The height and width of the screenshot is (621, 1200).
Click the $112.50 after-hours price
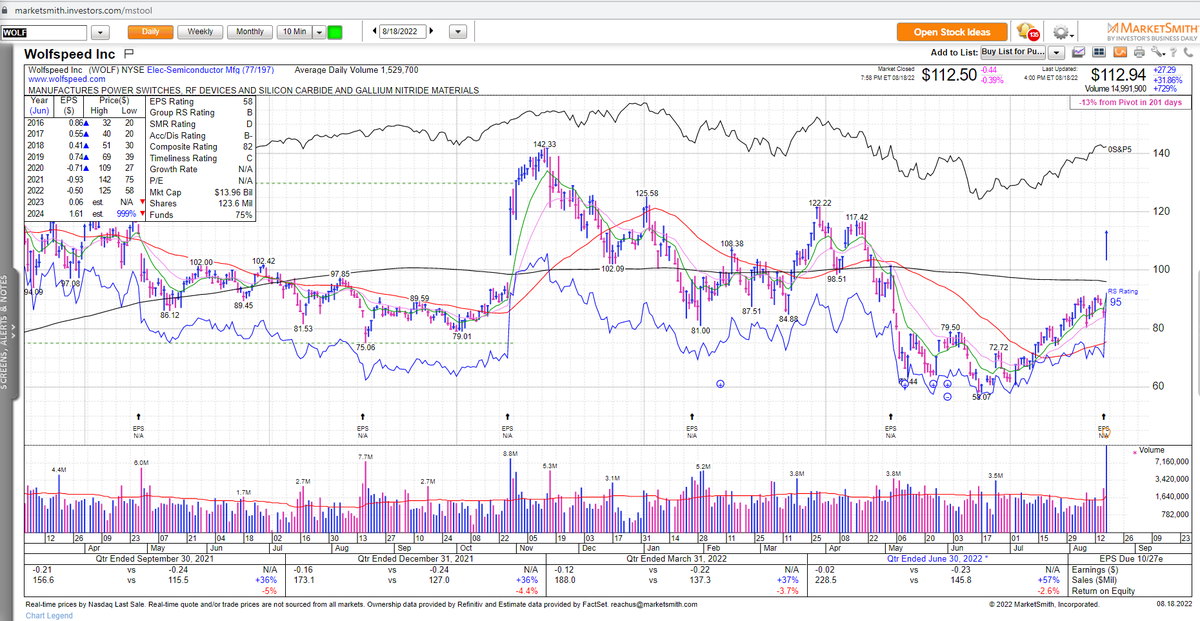(x=949, y=75)
